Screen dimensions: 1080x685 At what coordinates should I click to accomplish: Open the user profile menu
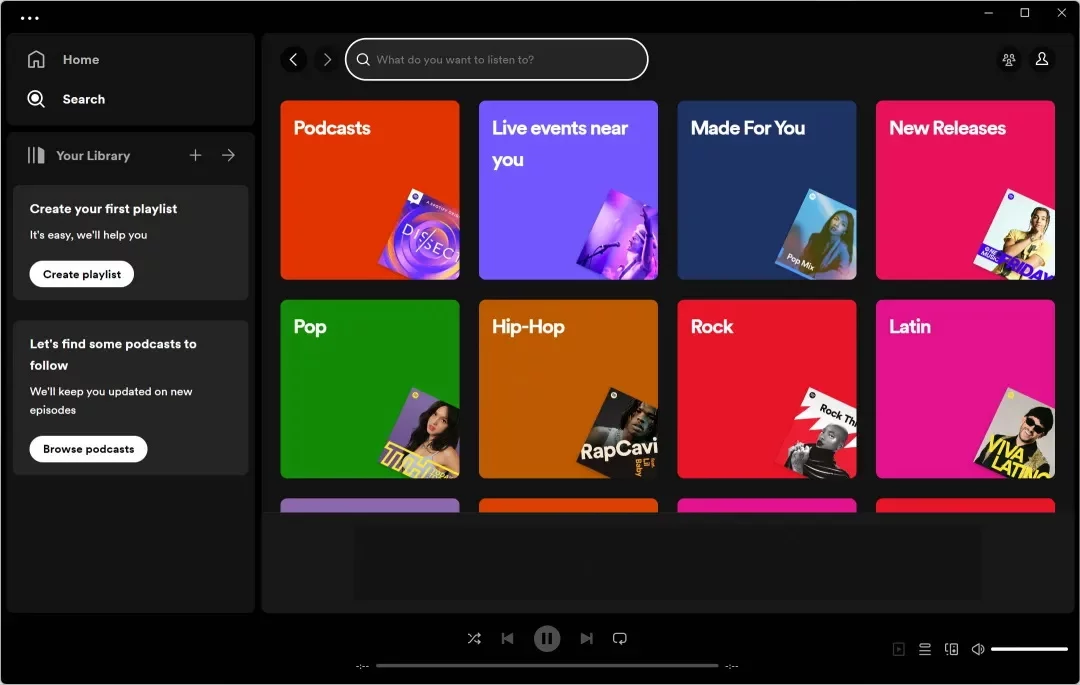(x=1041, y=60)
